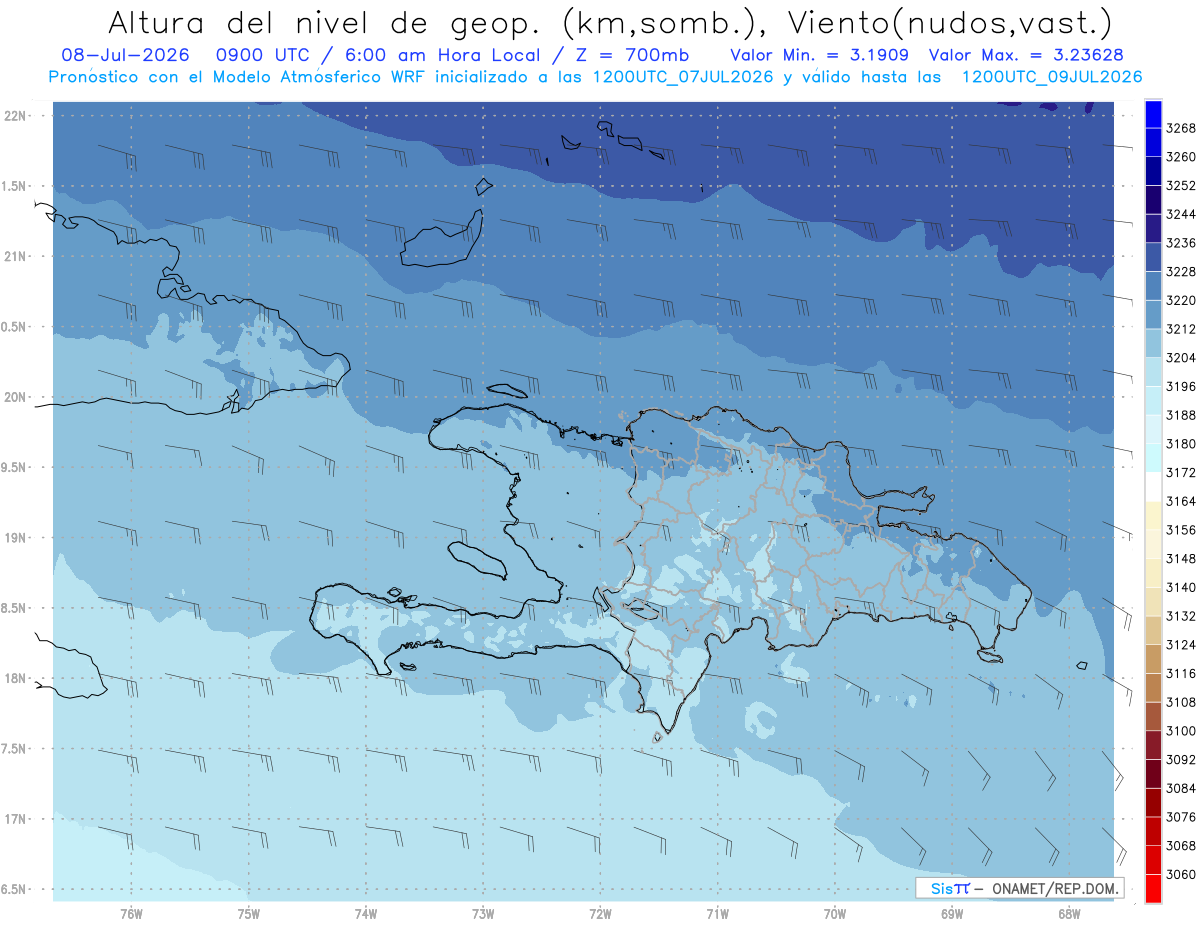Click the 19N latitude label
Screen dimensions: 1200x927
coord(15,538)
